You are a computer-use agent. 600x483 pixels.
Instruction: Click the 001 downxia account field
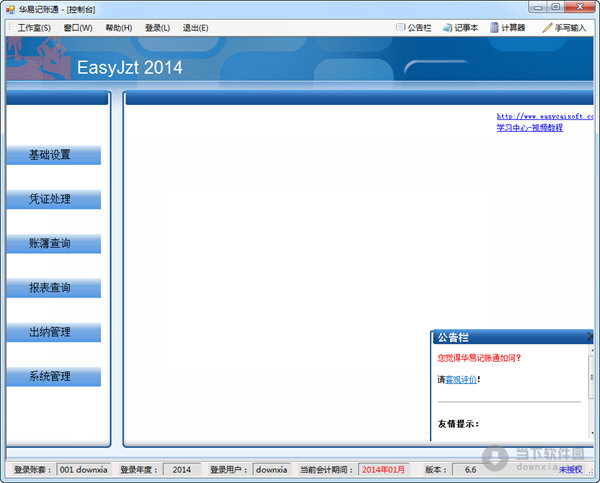[84, 470]
